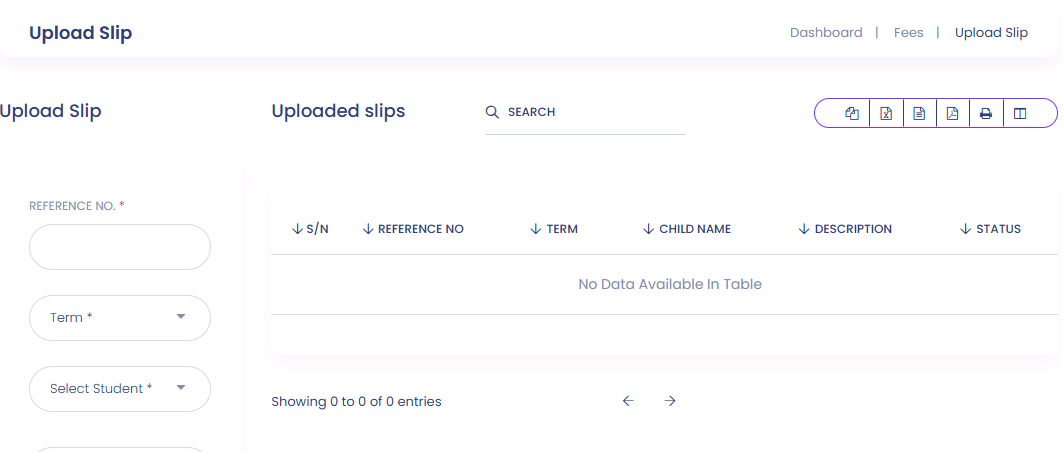Go to the next table page
The height and width of the screenshot is (452, 1063).
click(670, 401)
